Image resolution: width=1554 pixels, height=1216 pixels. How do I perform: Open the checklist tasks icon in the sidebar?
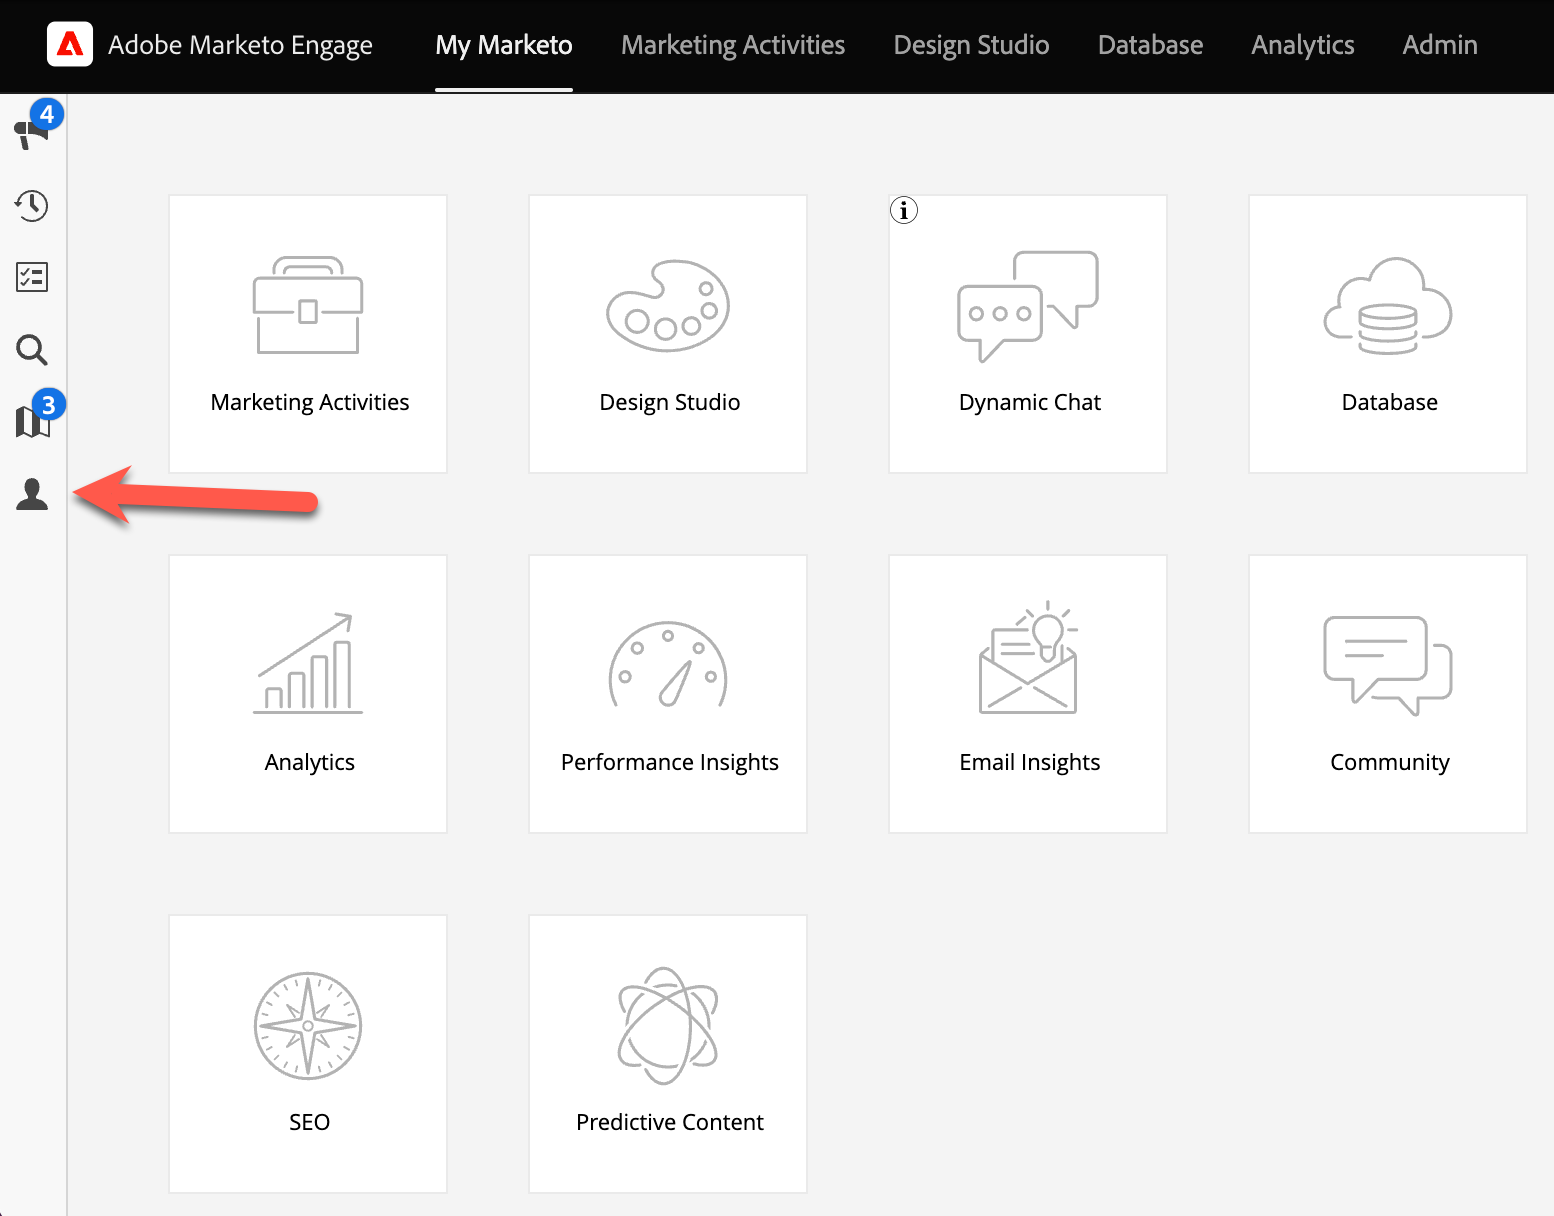click(32, 277)
